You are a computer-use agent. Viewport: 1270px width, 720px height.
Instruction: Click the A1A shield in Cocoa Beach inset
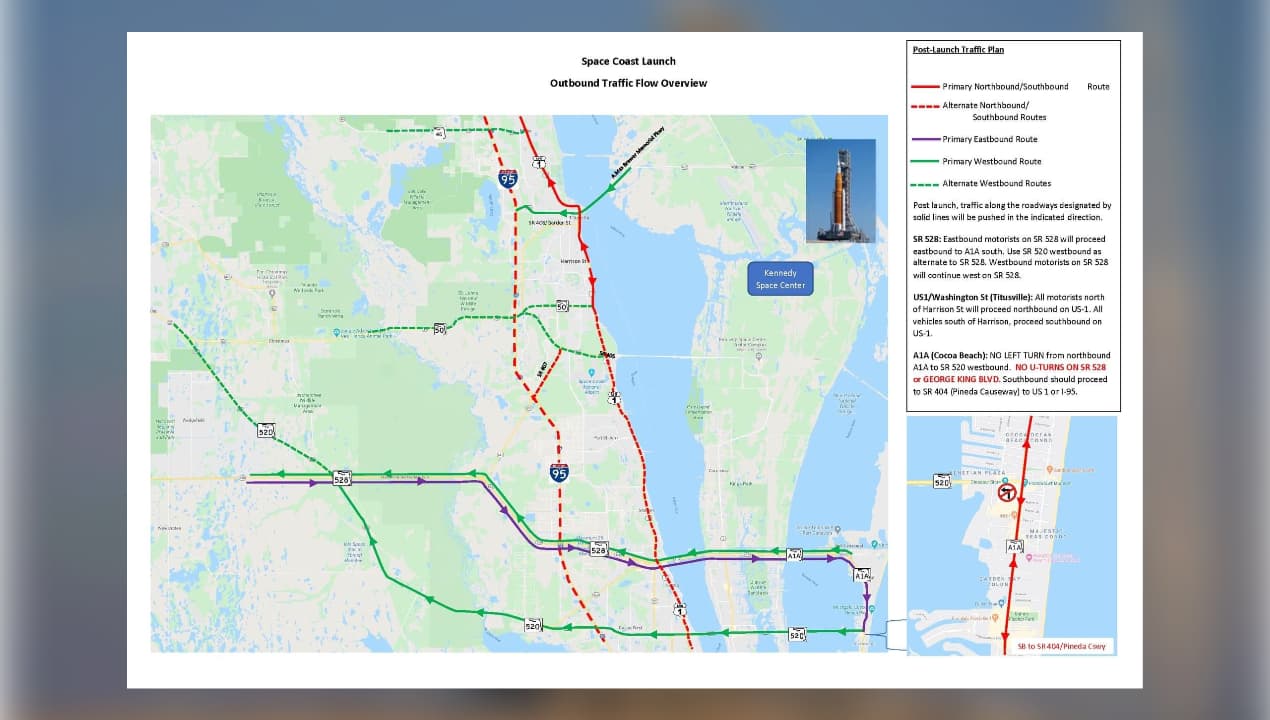point(1014,547)
